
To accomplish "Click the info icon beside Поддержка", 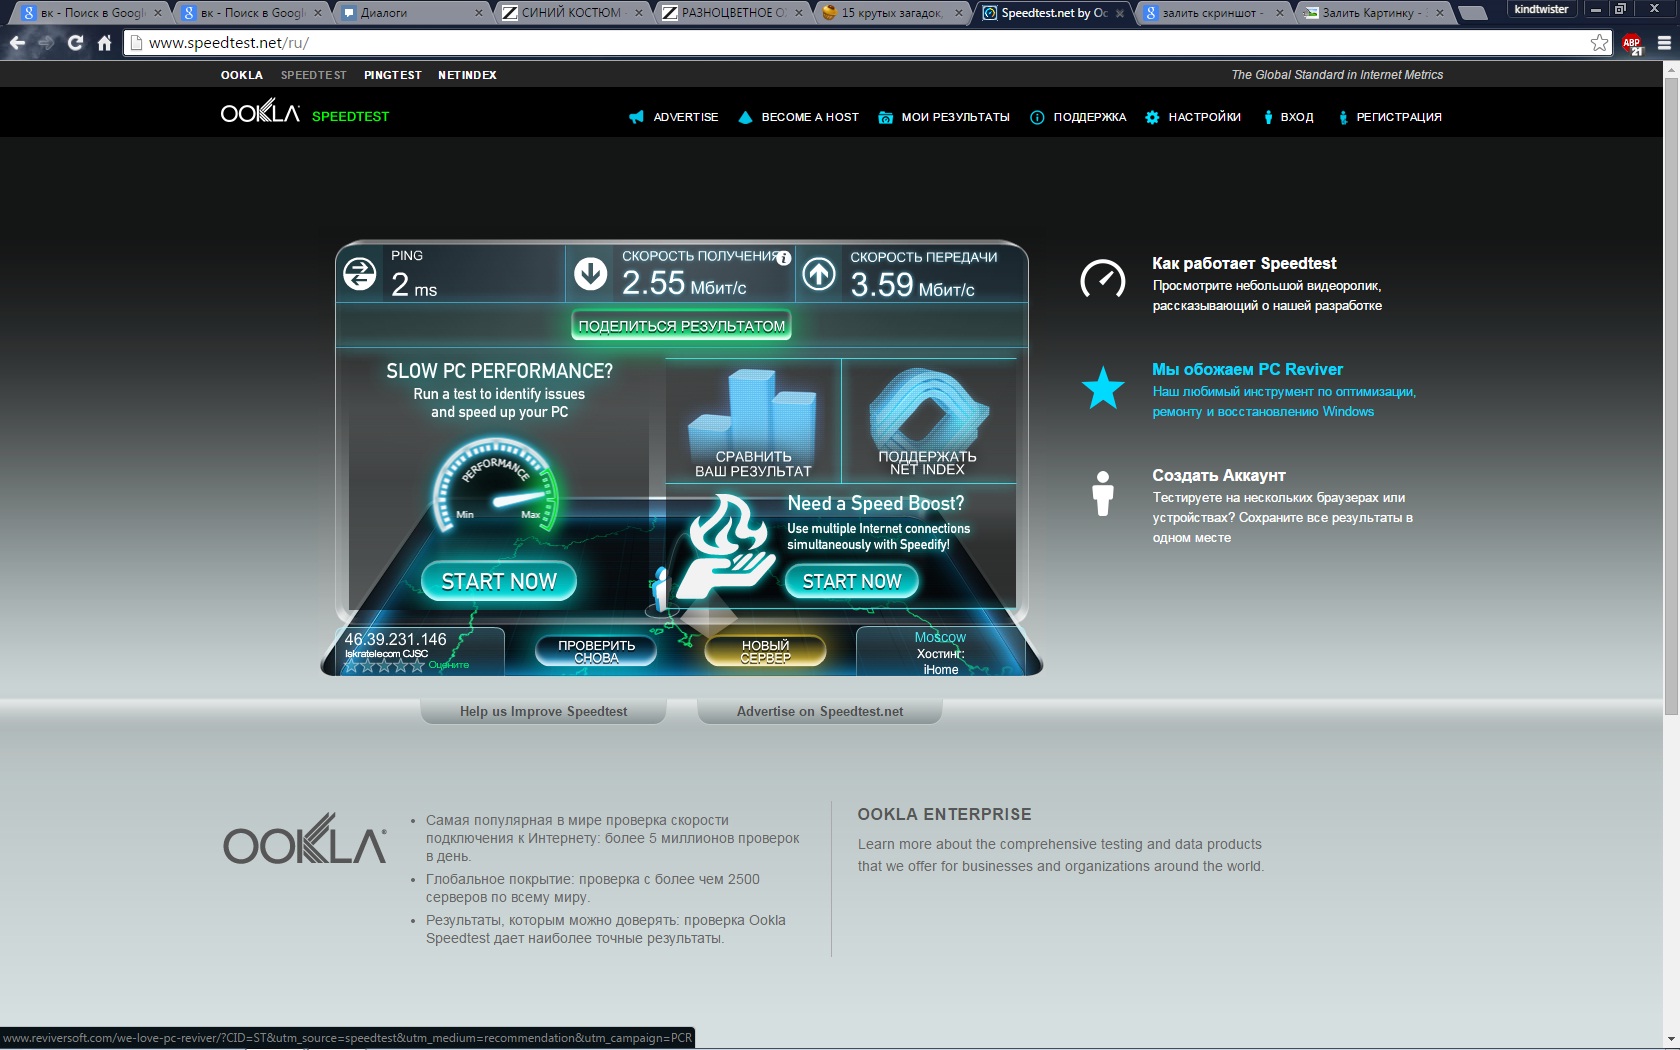I will click(1037, 117).
